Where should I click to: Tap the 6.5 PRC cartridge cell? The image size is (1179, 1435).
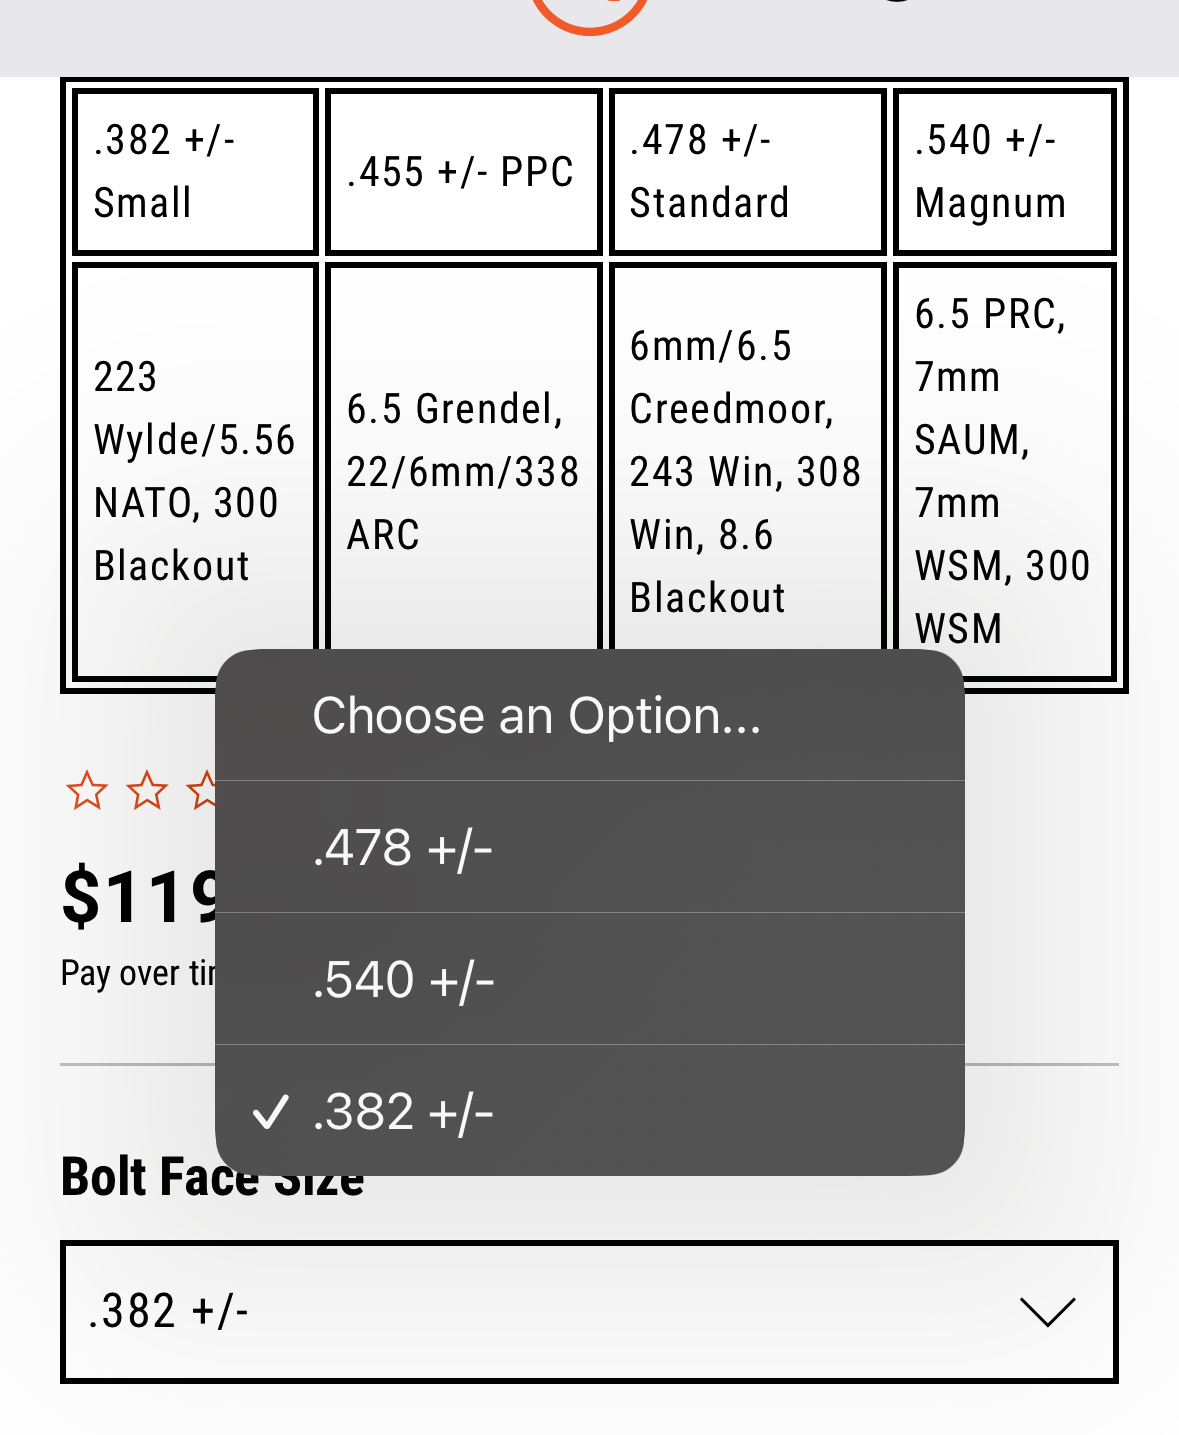[1004, 471]
